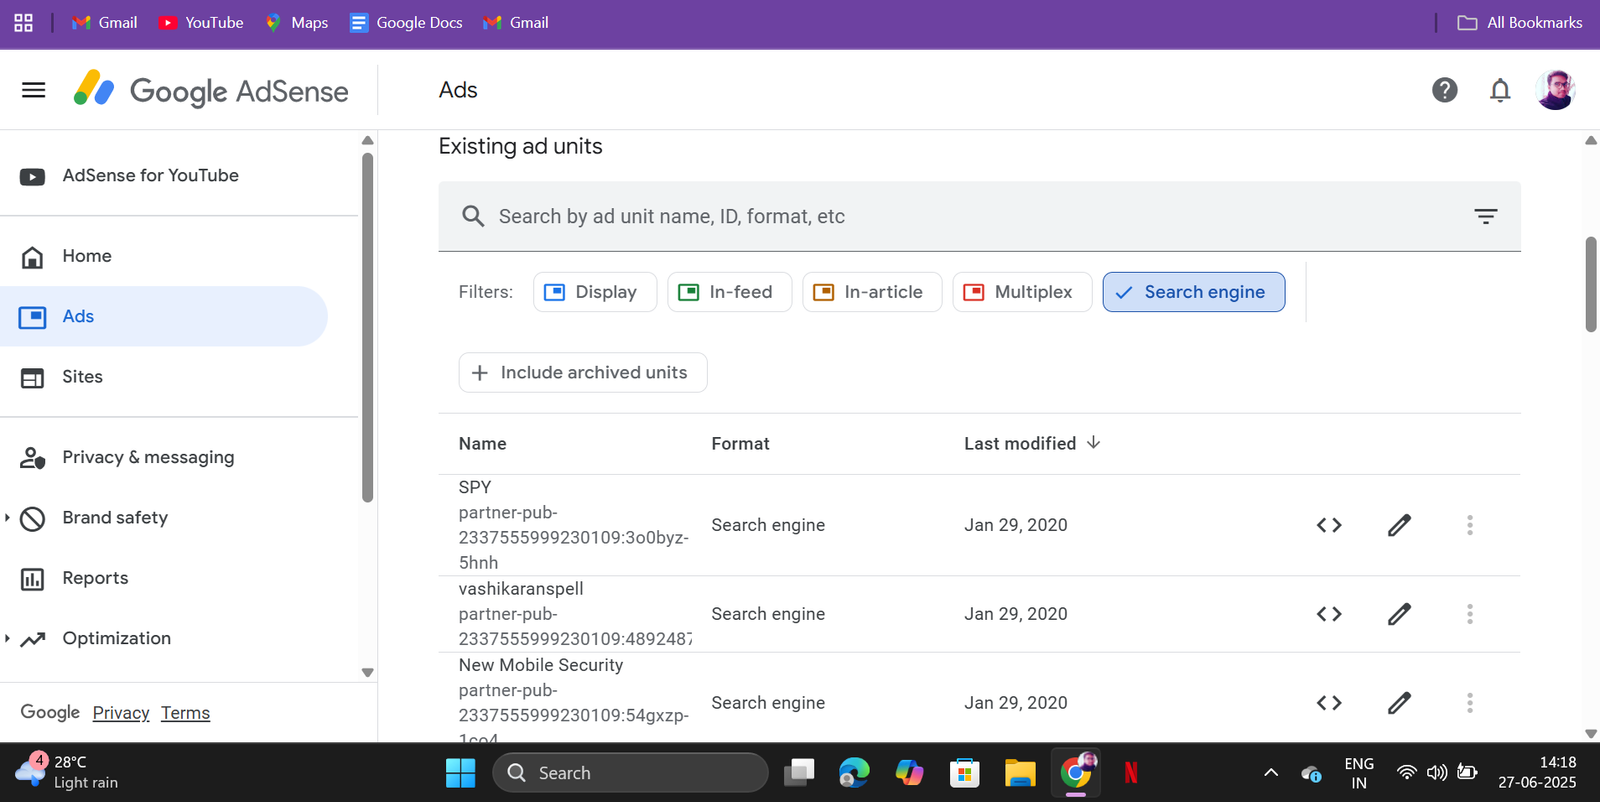Click the sidebar vertical scrollbar
1600x802 pixels.
[x=367, y=327]
